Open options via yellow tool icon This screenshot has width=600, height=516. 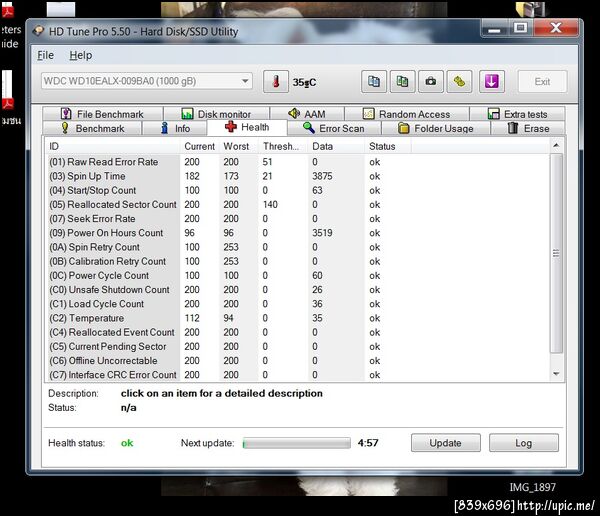460,82
